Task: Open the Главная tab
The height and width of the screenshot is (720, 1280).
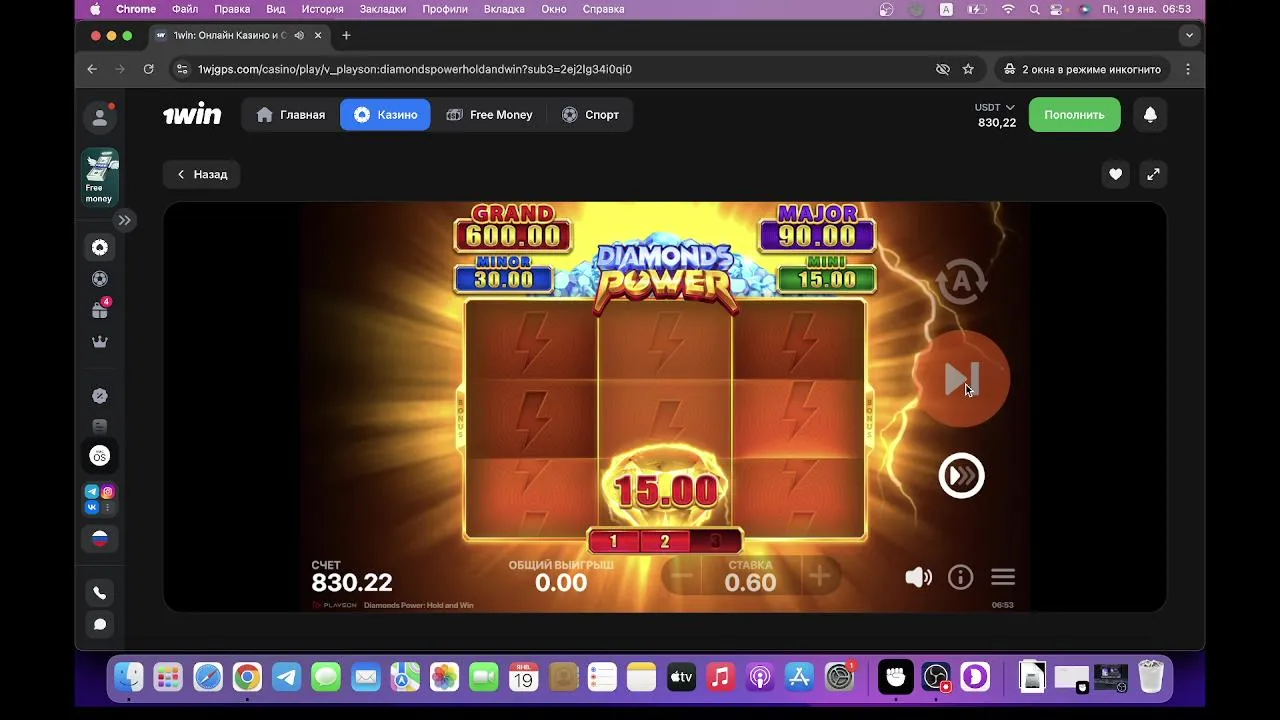Action: [291, 115]
